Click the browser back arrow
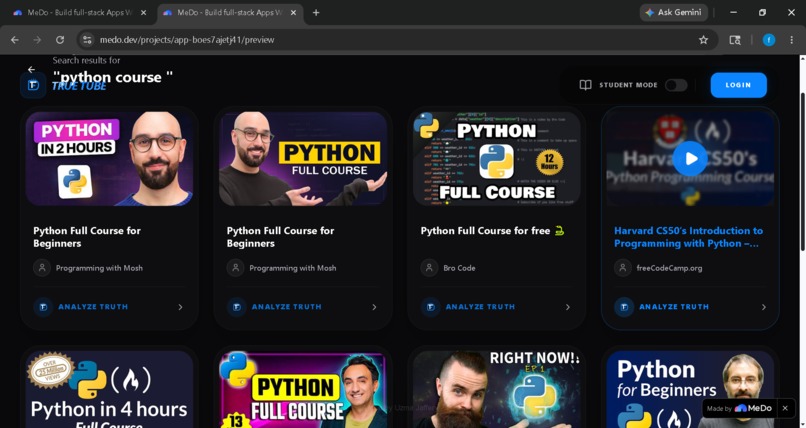Viewport: 806px width, 428px height. pos(15,40)
